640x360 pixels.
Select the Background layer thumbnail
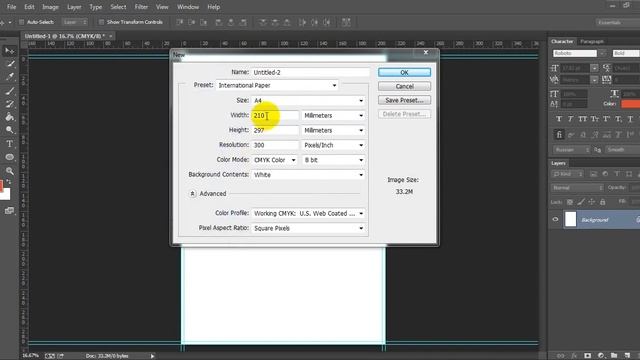(570, 220)
